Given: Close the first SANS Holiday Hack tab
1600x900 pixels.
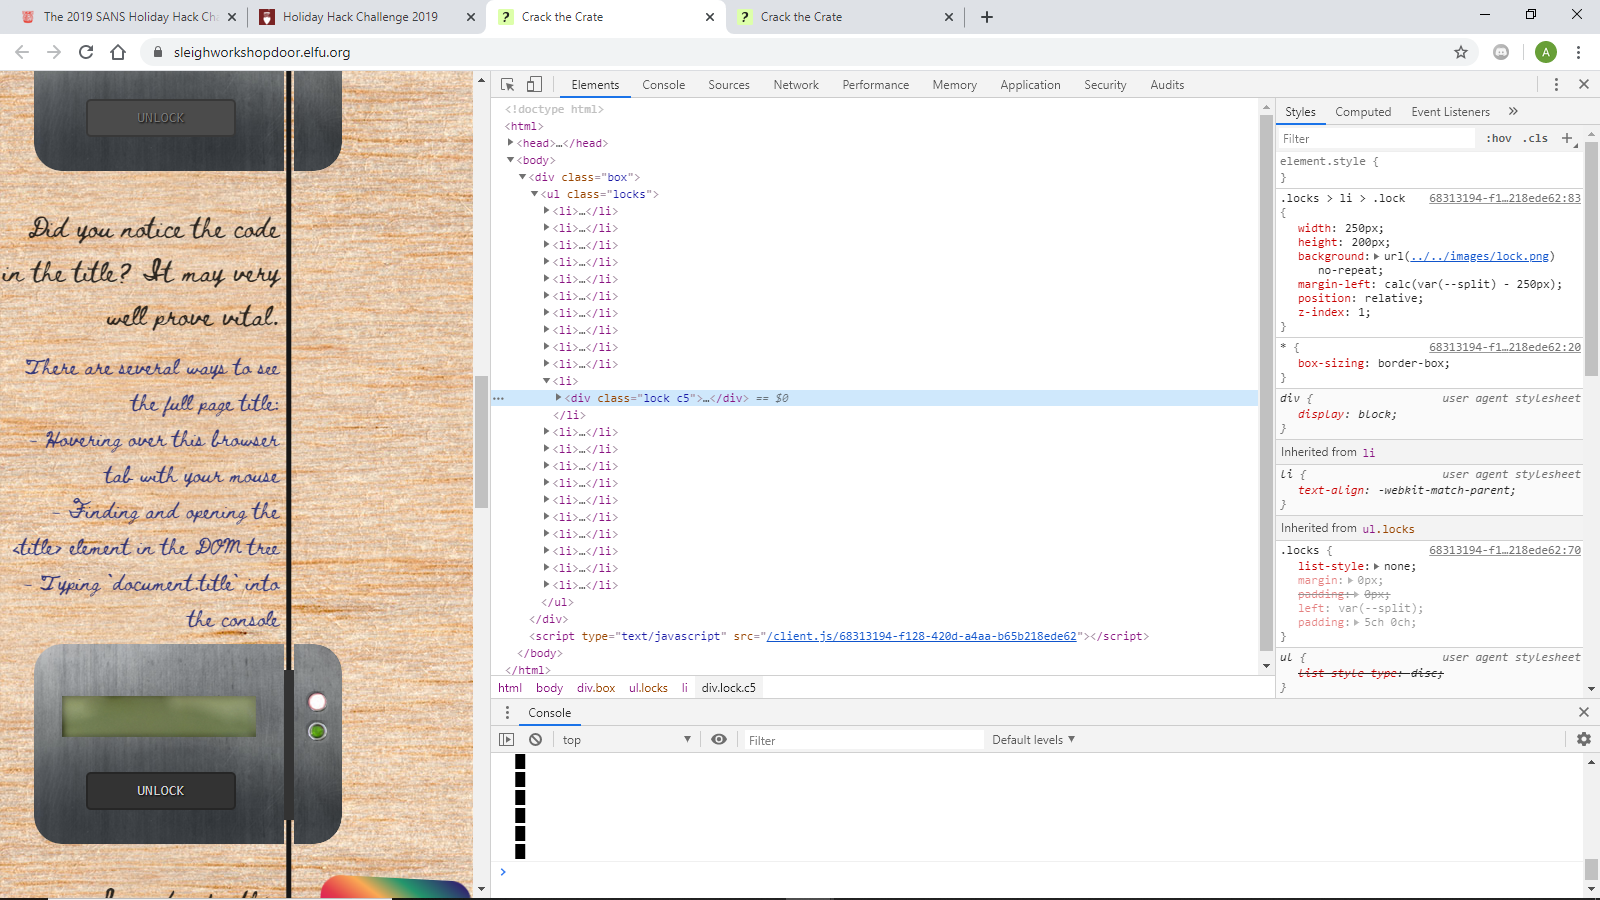Looking at the screenshot, I should [232, 17].
